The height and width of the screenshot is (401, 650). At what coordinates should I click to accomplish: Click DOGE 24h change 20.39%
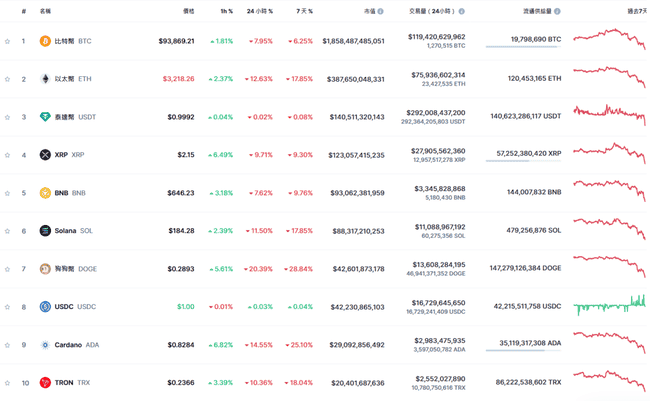pyautogui.click(x=258, y=269)
